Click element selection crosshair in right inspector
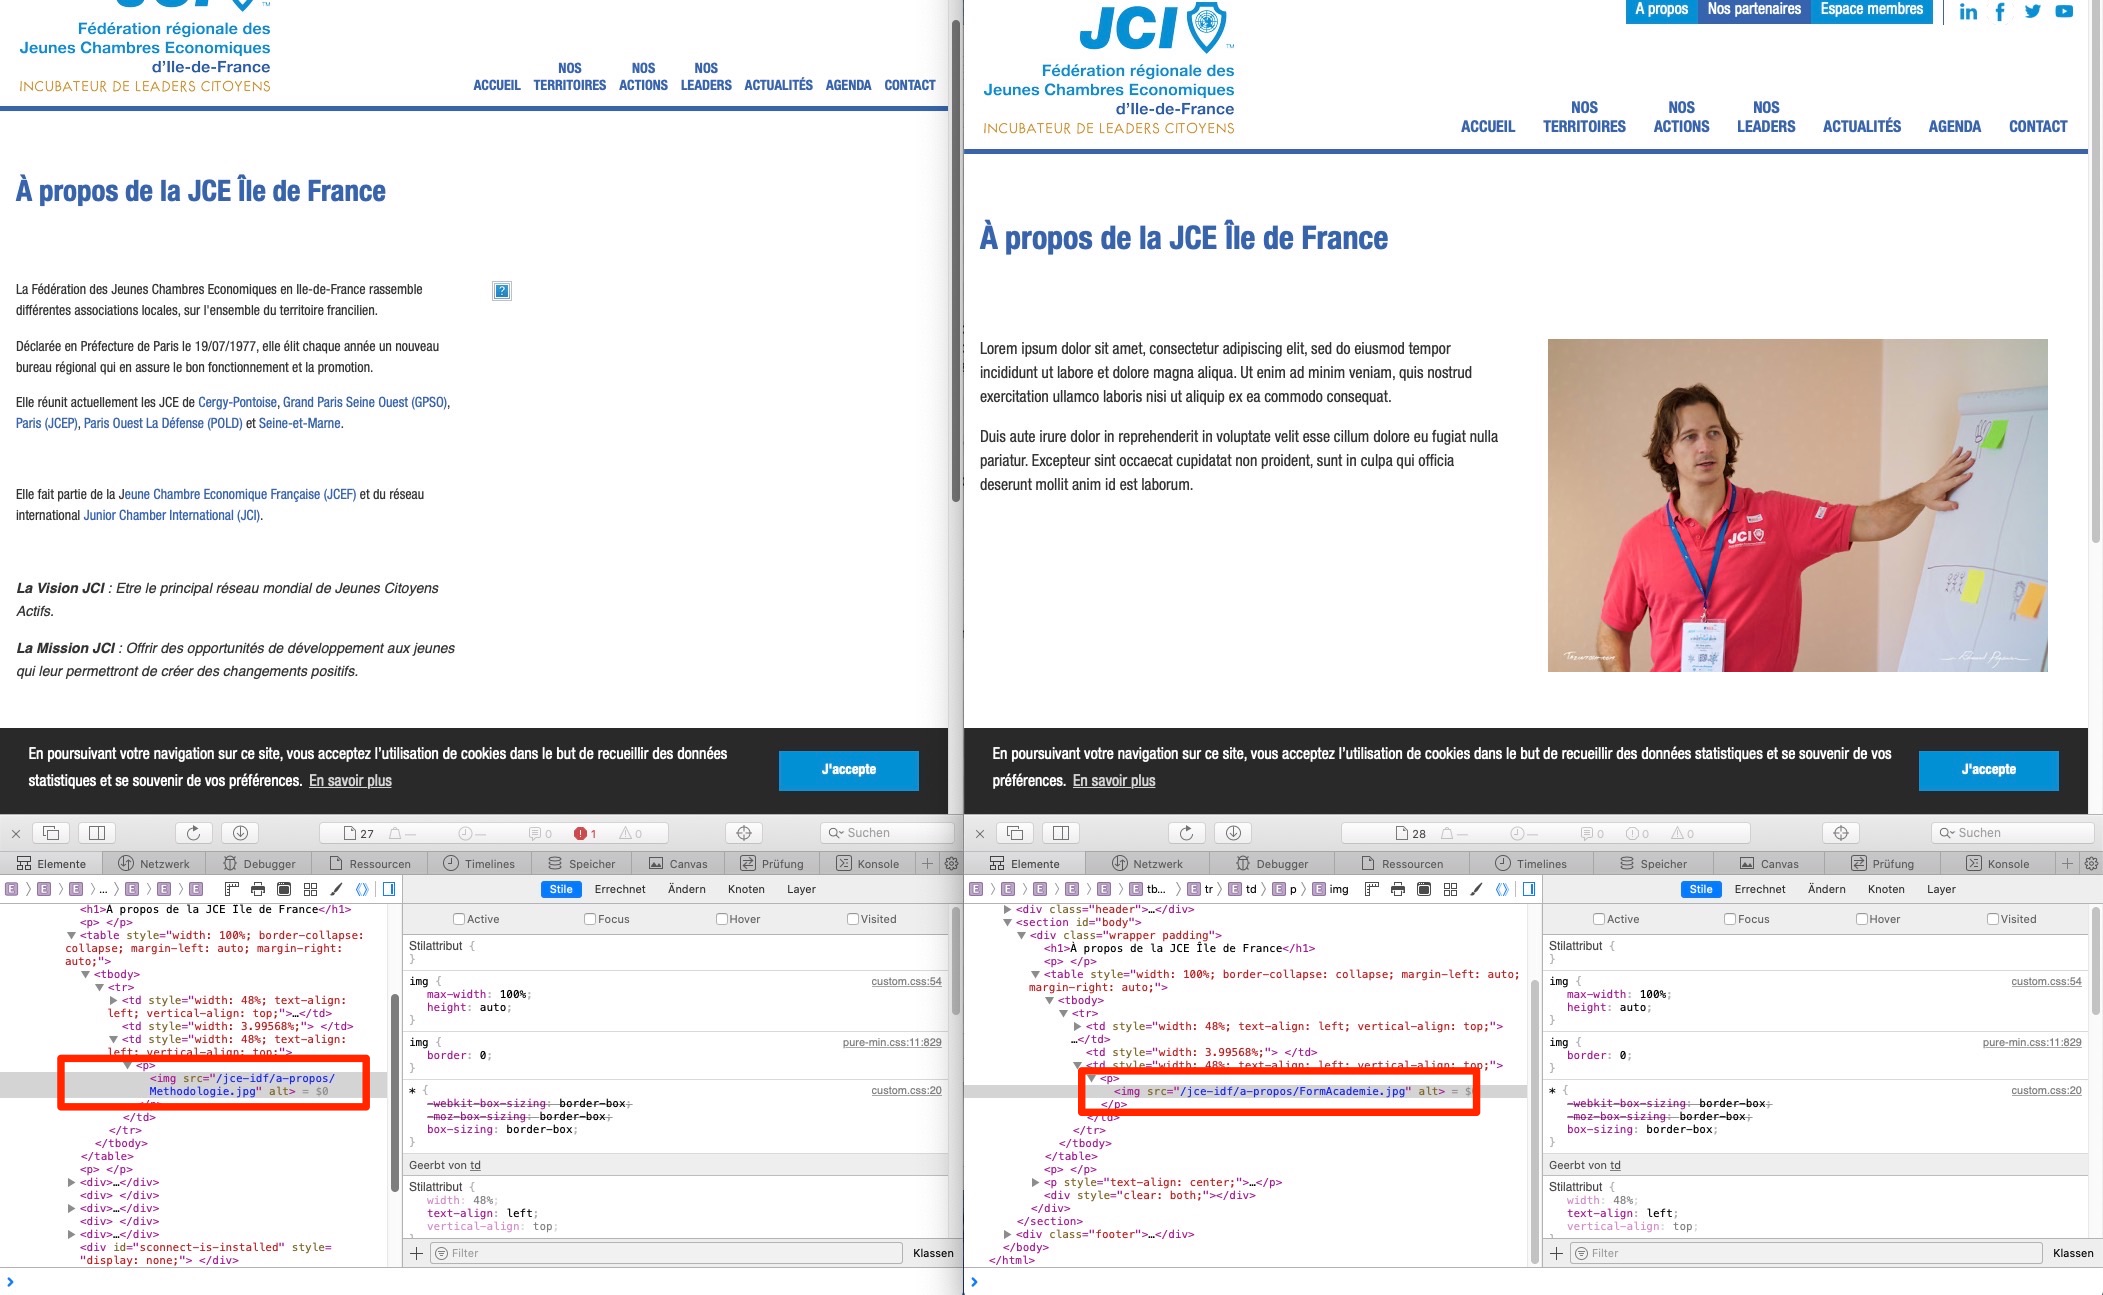The image size is (2103, 1295). (x=1841, y=833)
